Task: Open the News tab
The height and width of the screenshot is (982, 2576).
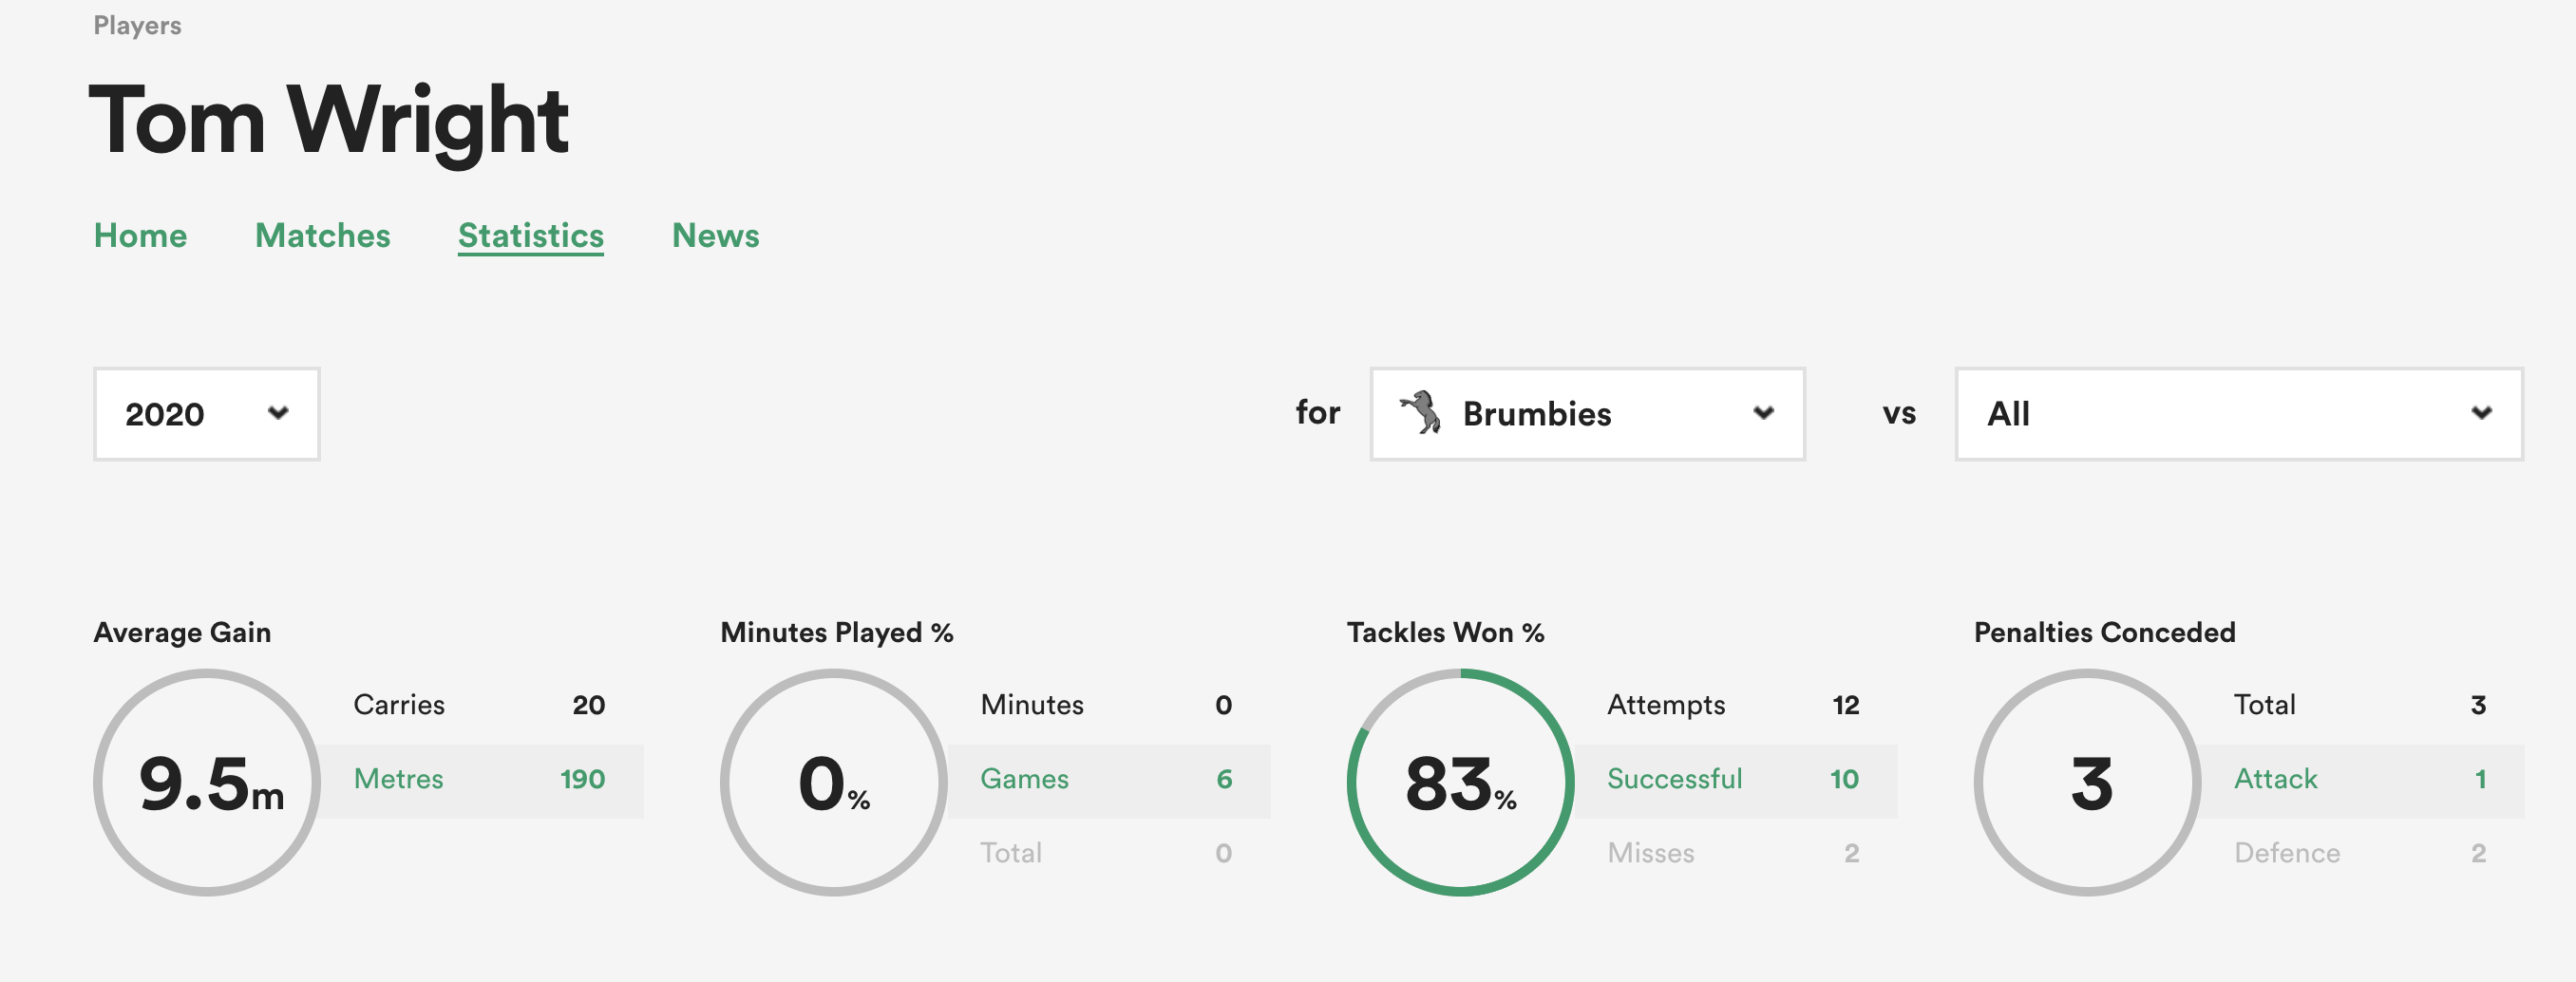Action: pyautogui.click(x=715, y=236)
